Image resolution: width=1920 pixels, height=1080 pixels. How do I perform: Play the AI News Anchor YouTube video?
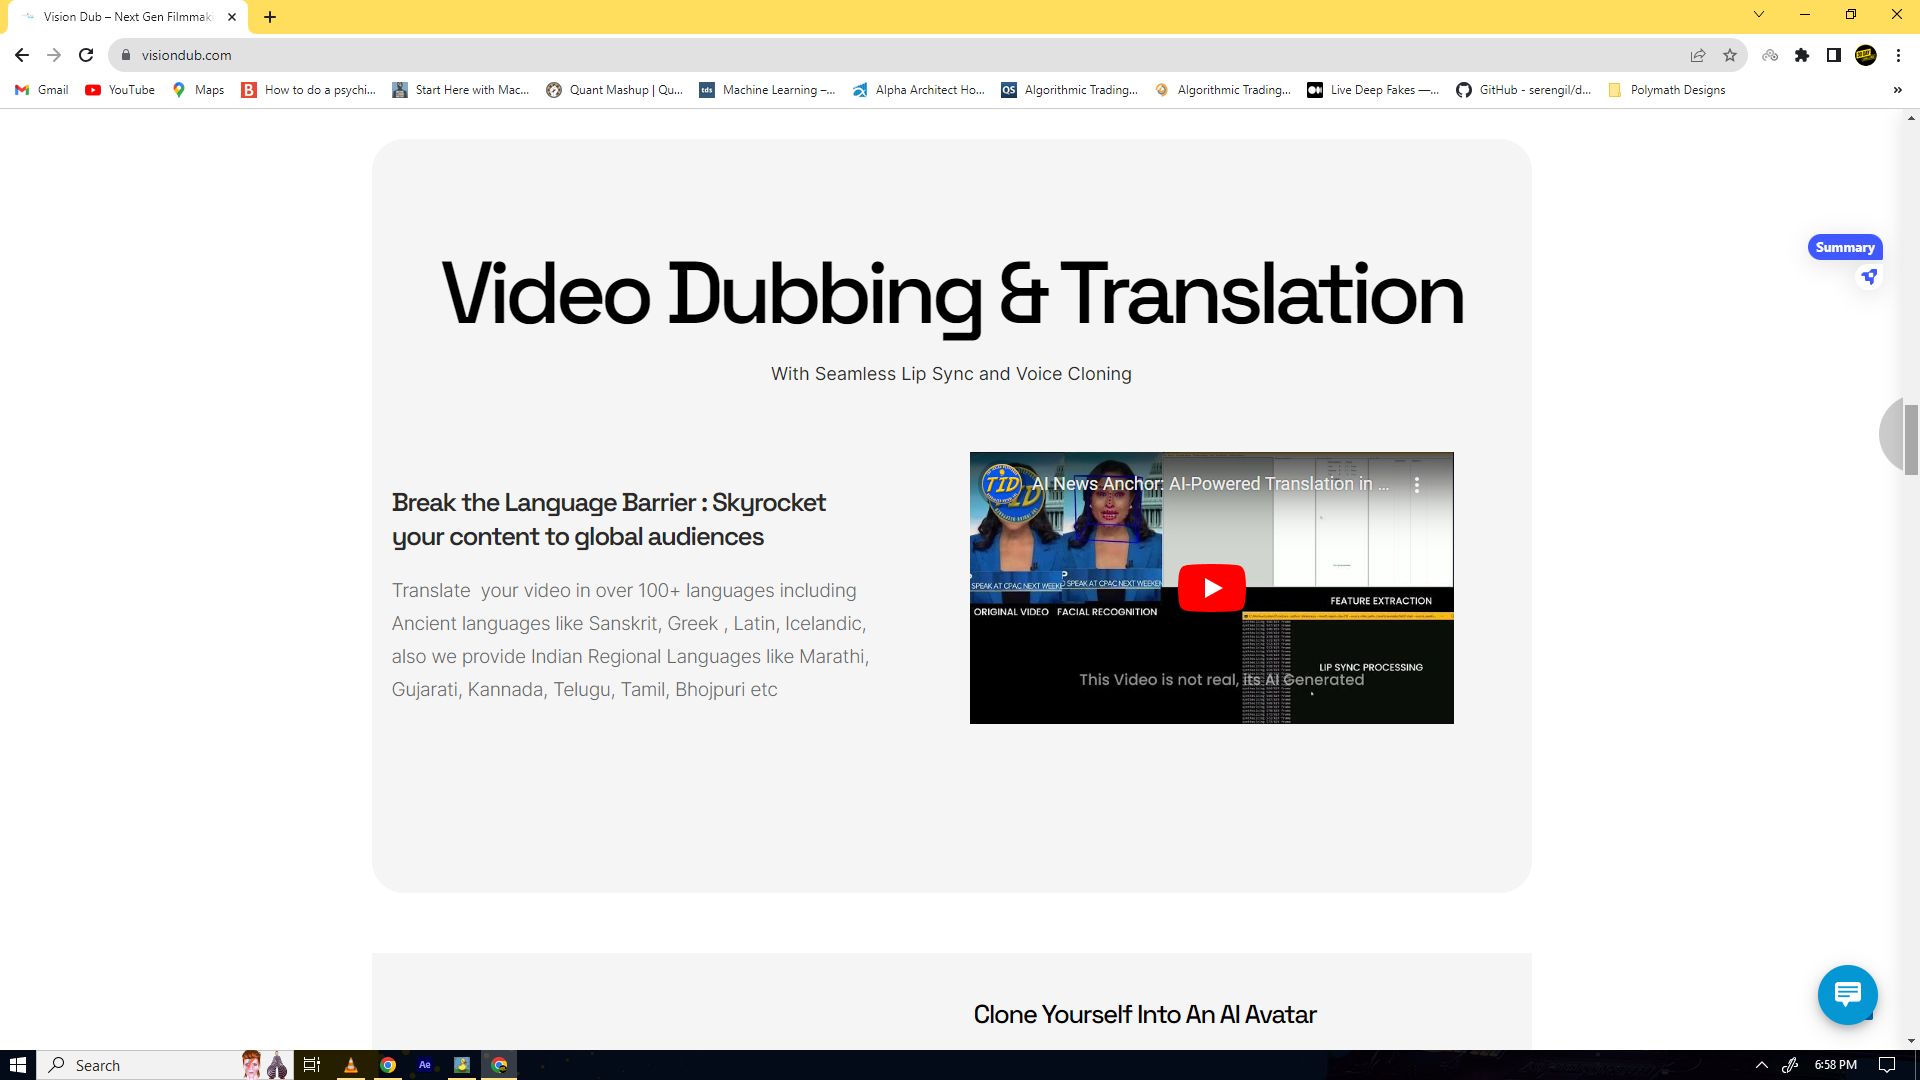[1211, 588]
